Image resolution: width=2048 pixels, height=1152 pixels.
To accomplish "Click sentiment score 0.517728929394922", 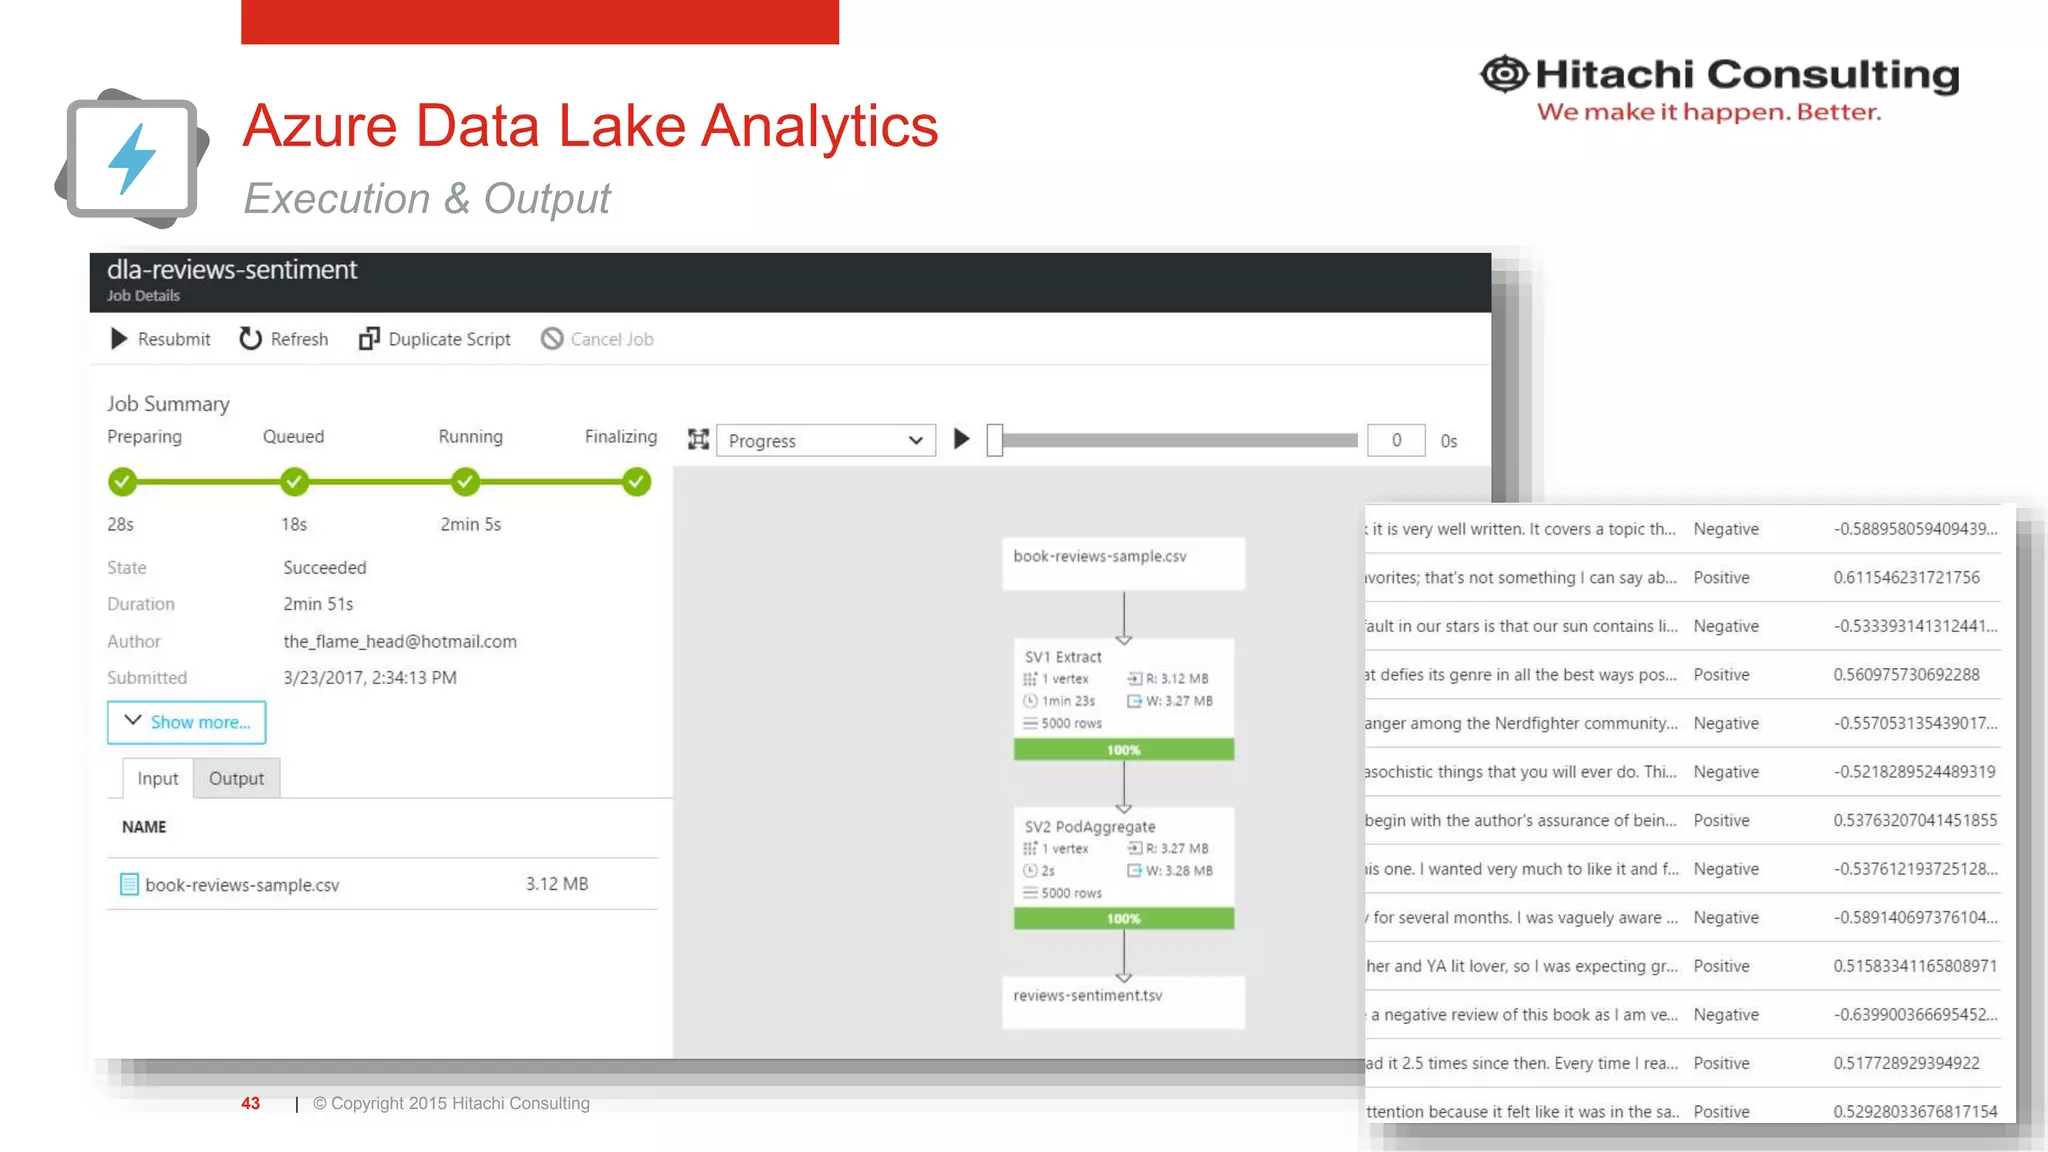I will pos(1906,1063).
